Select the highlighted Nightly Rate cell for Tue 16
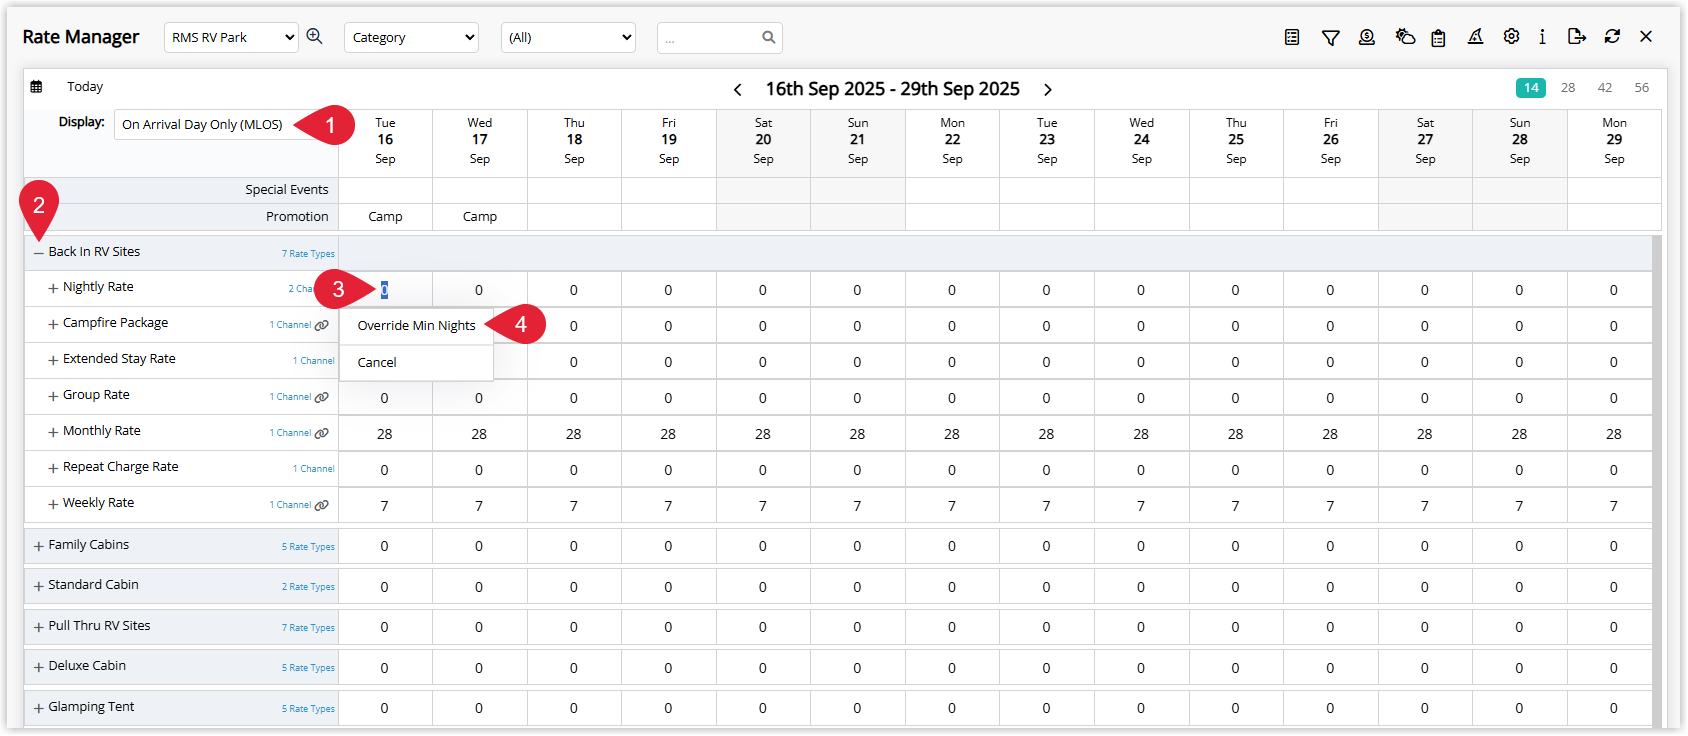1688x736 pixels. point(384,290)
